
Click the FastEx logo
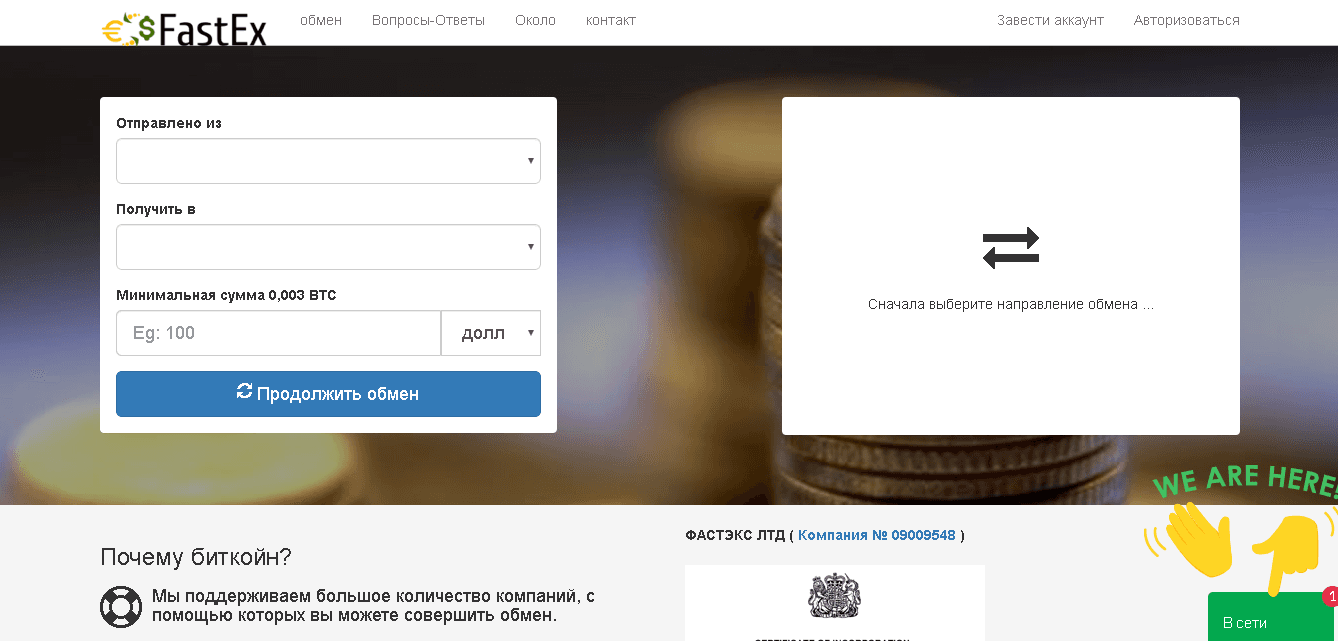(x=184, y=28)
